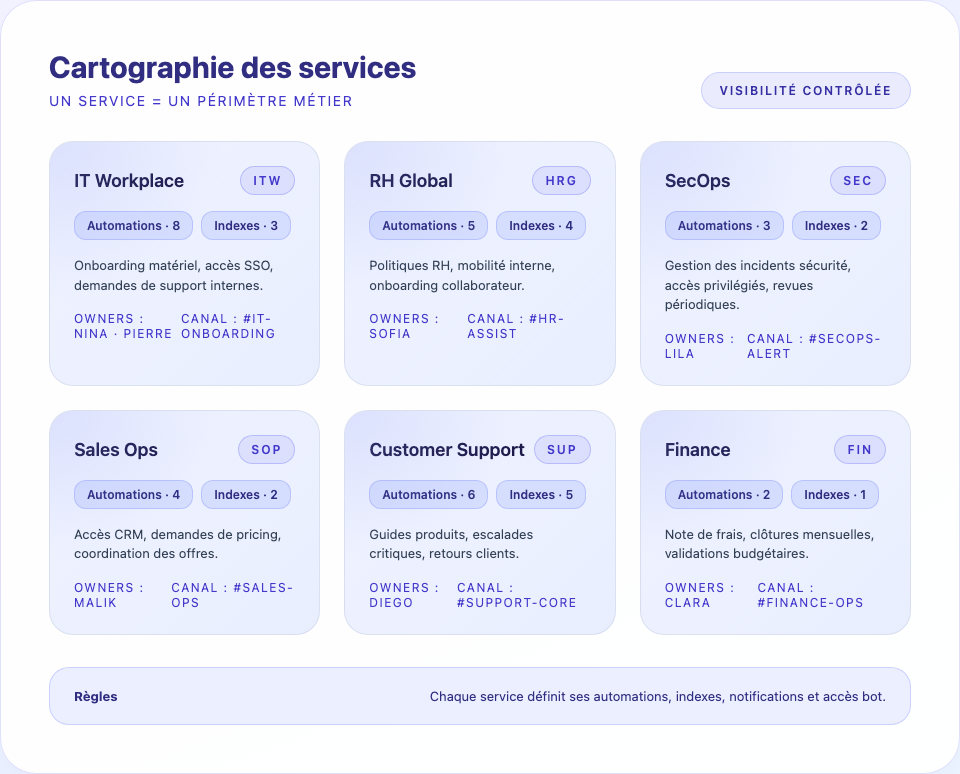Open the #HR-ASSIST channel link

(515, 326)
